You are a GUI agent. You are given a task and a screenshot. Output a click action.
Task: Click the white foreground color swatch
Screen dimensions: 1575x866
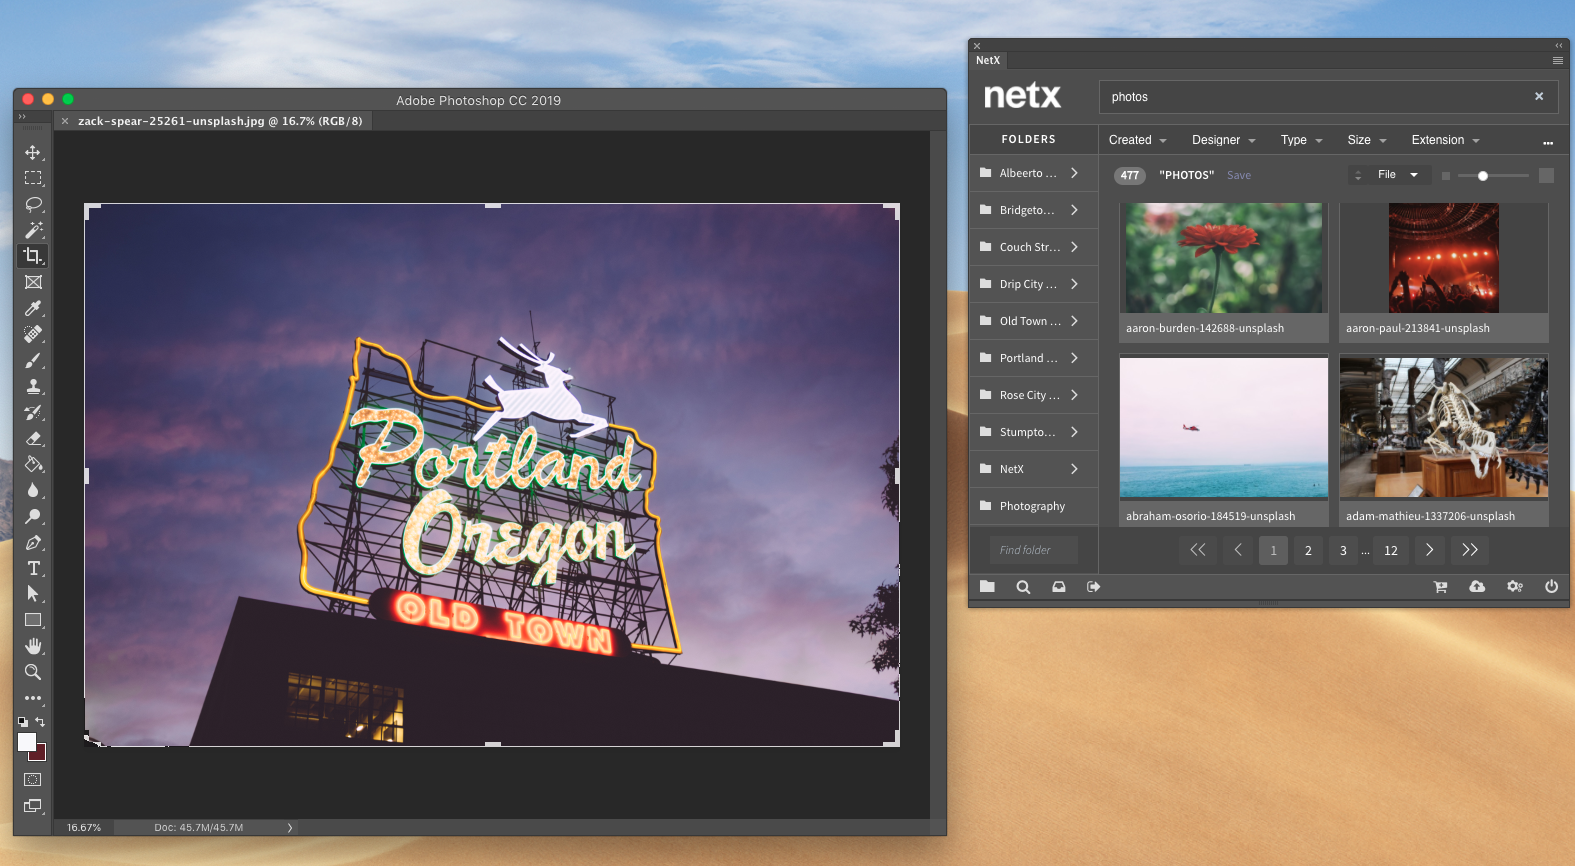pyautogui.click(x=26, y=741)
